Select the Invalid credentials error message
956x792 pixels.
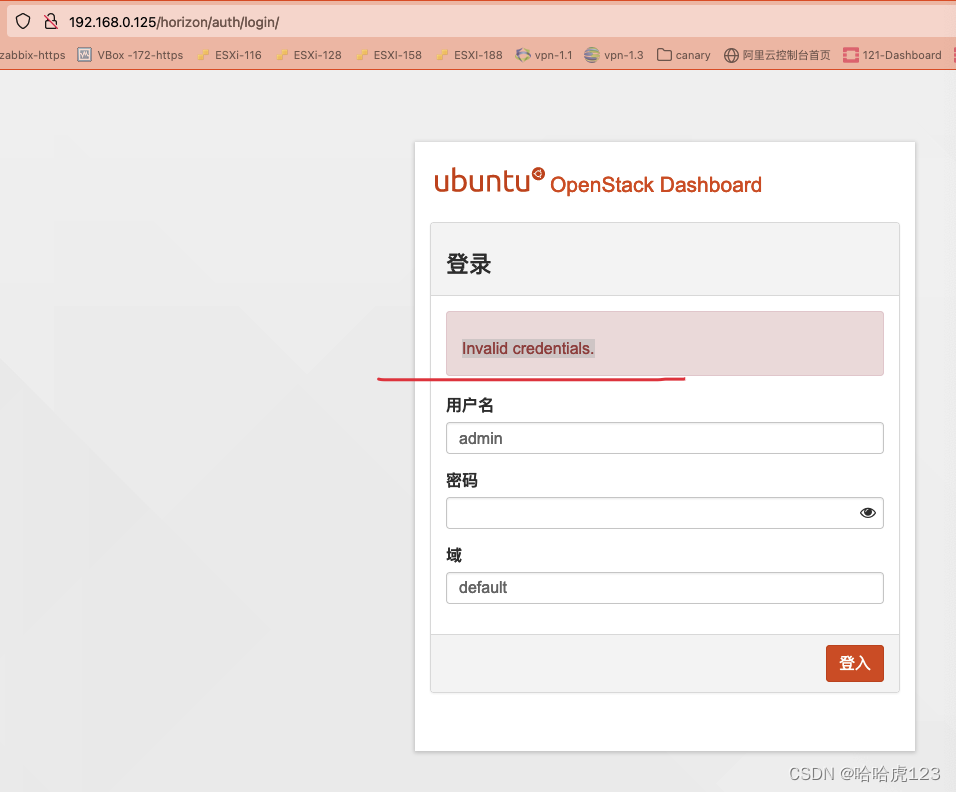tap(527, 348)
